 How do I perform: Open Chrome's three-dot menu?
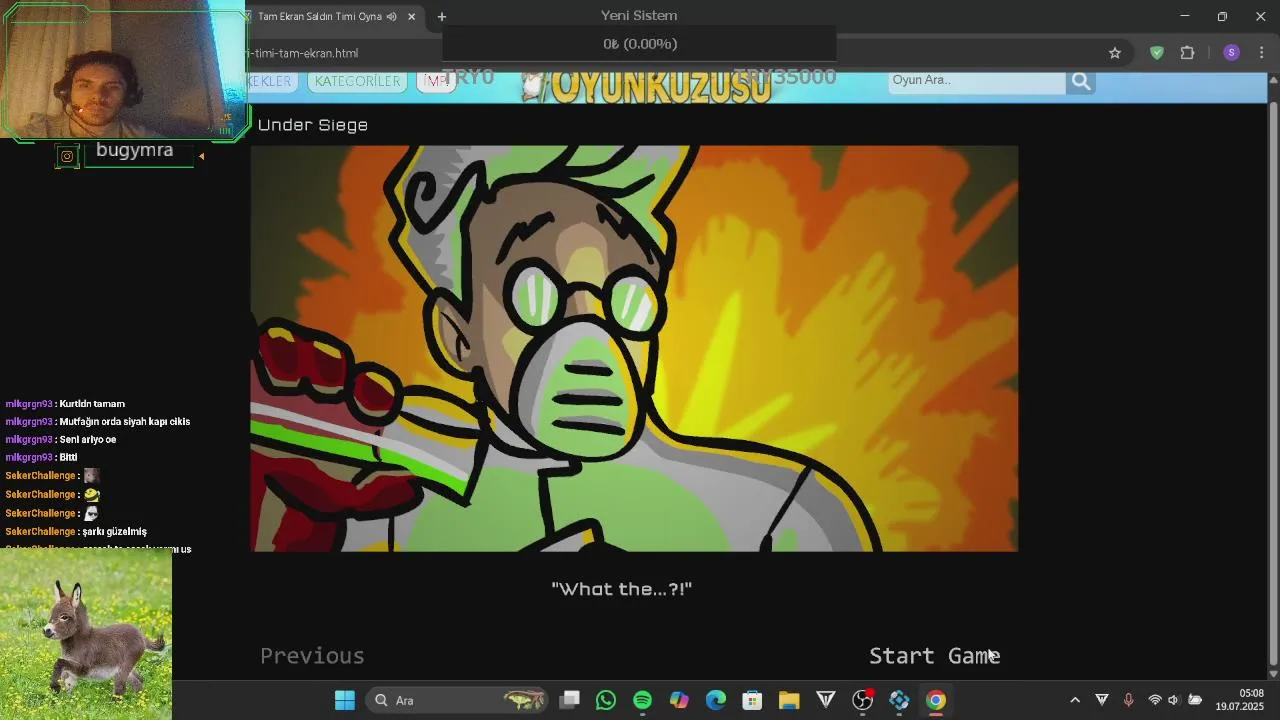coord(1261,53)
